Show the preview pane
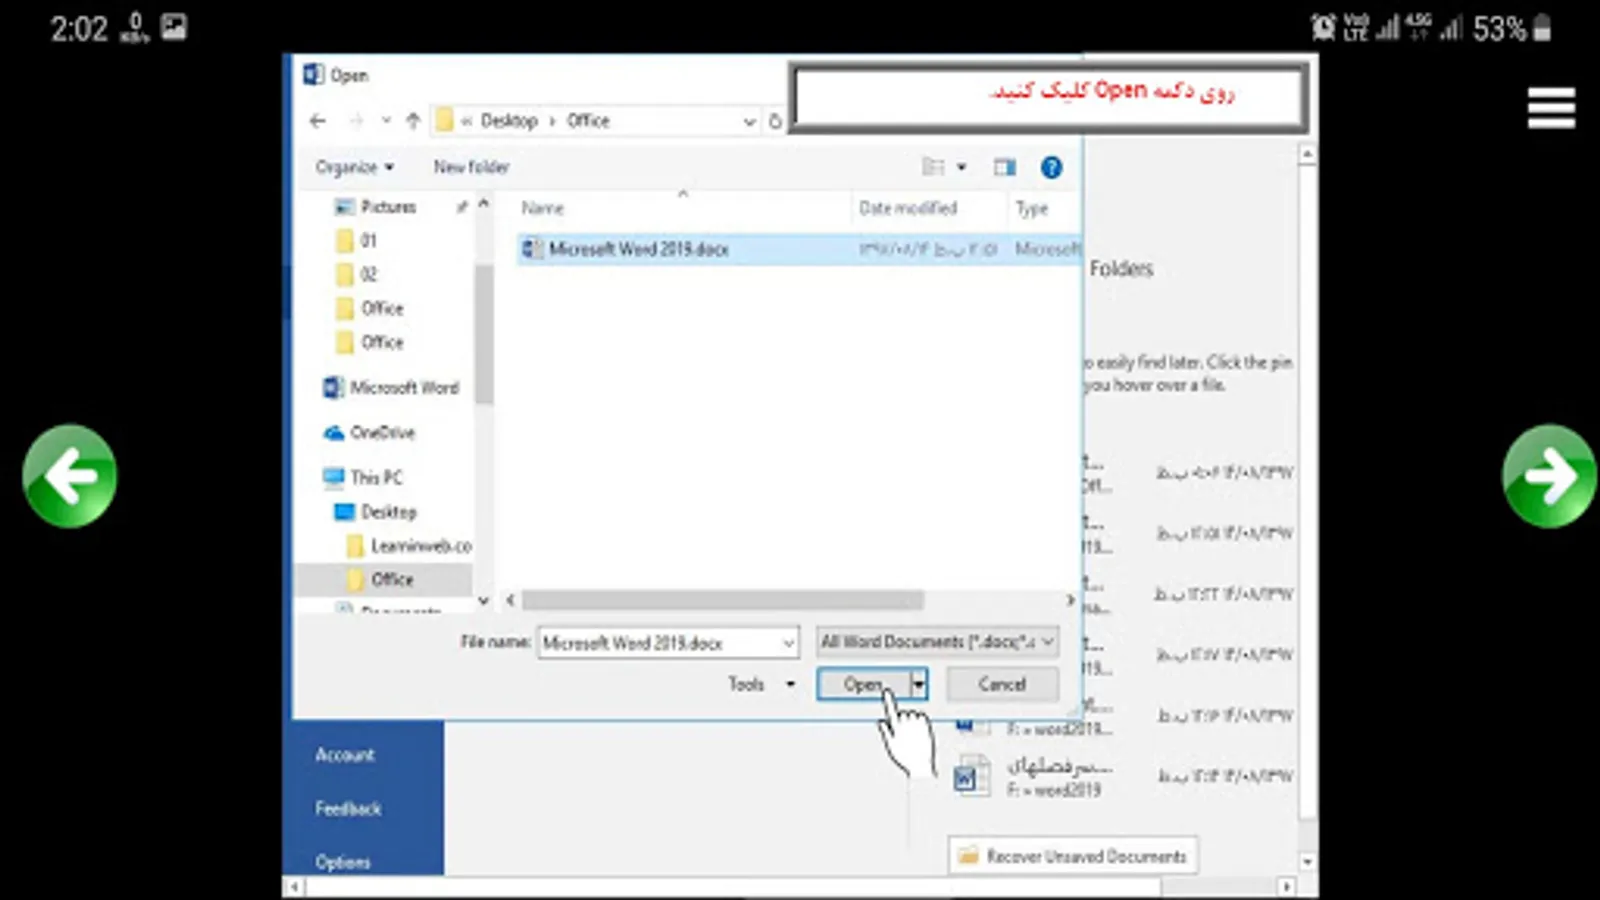The image size is (1600, 900). (x=1004, y=167)
